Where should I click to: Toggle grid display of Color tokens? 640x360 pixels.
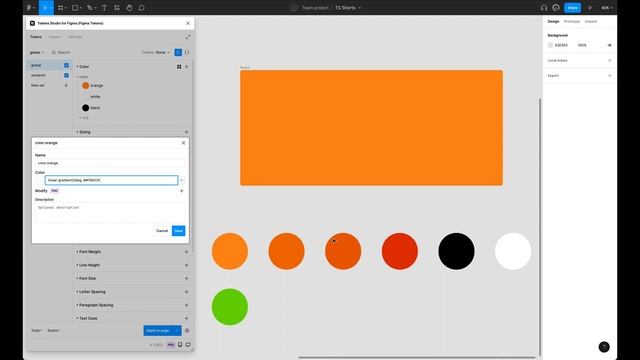point(179,67)
